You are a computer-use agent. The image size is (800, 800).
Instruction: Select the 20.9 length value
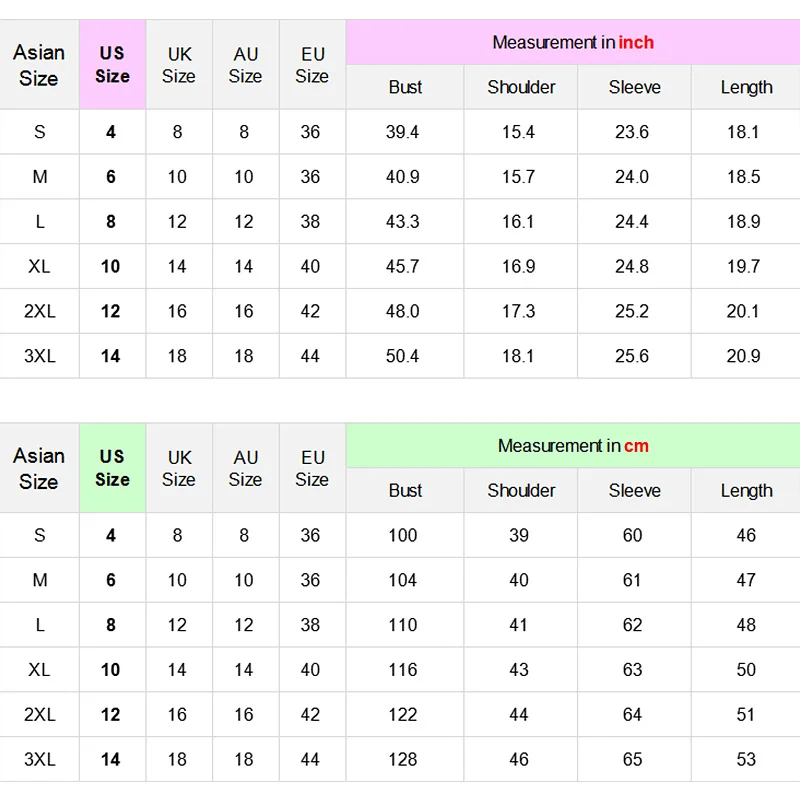743,356
